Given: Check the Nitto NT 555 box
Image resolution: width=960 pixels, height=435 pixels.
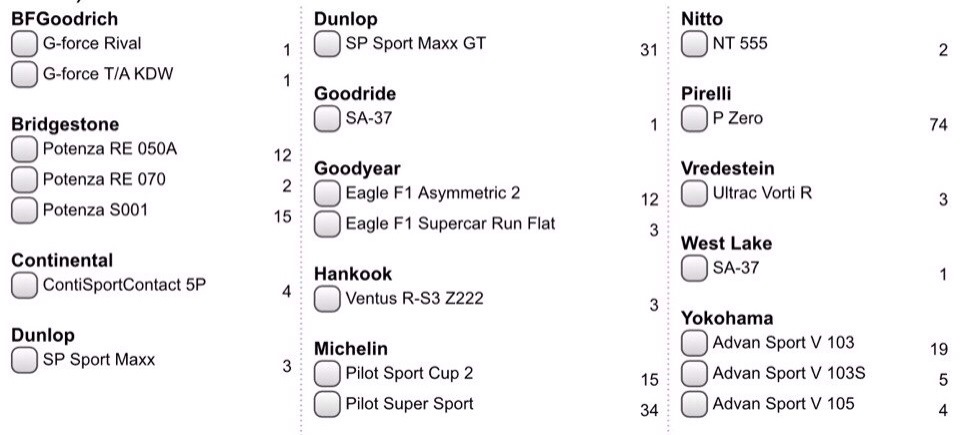Looking at the screenshot, I should tap(694, 44).
